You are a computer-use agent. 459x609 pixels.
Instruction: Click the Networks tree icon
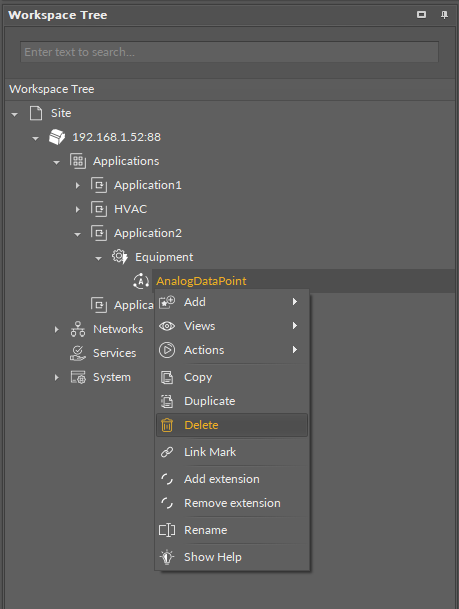(x=78, y=329)
